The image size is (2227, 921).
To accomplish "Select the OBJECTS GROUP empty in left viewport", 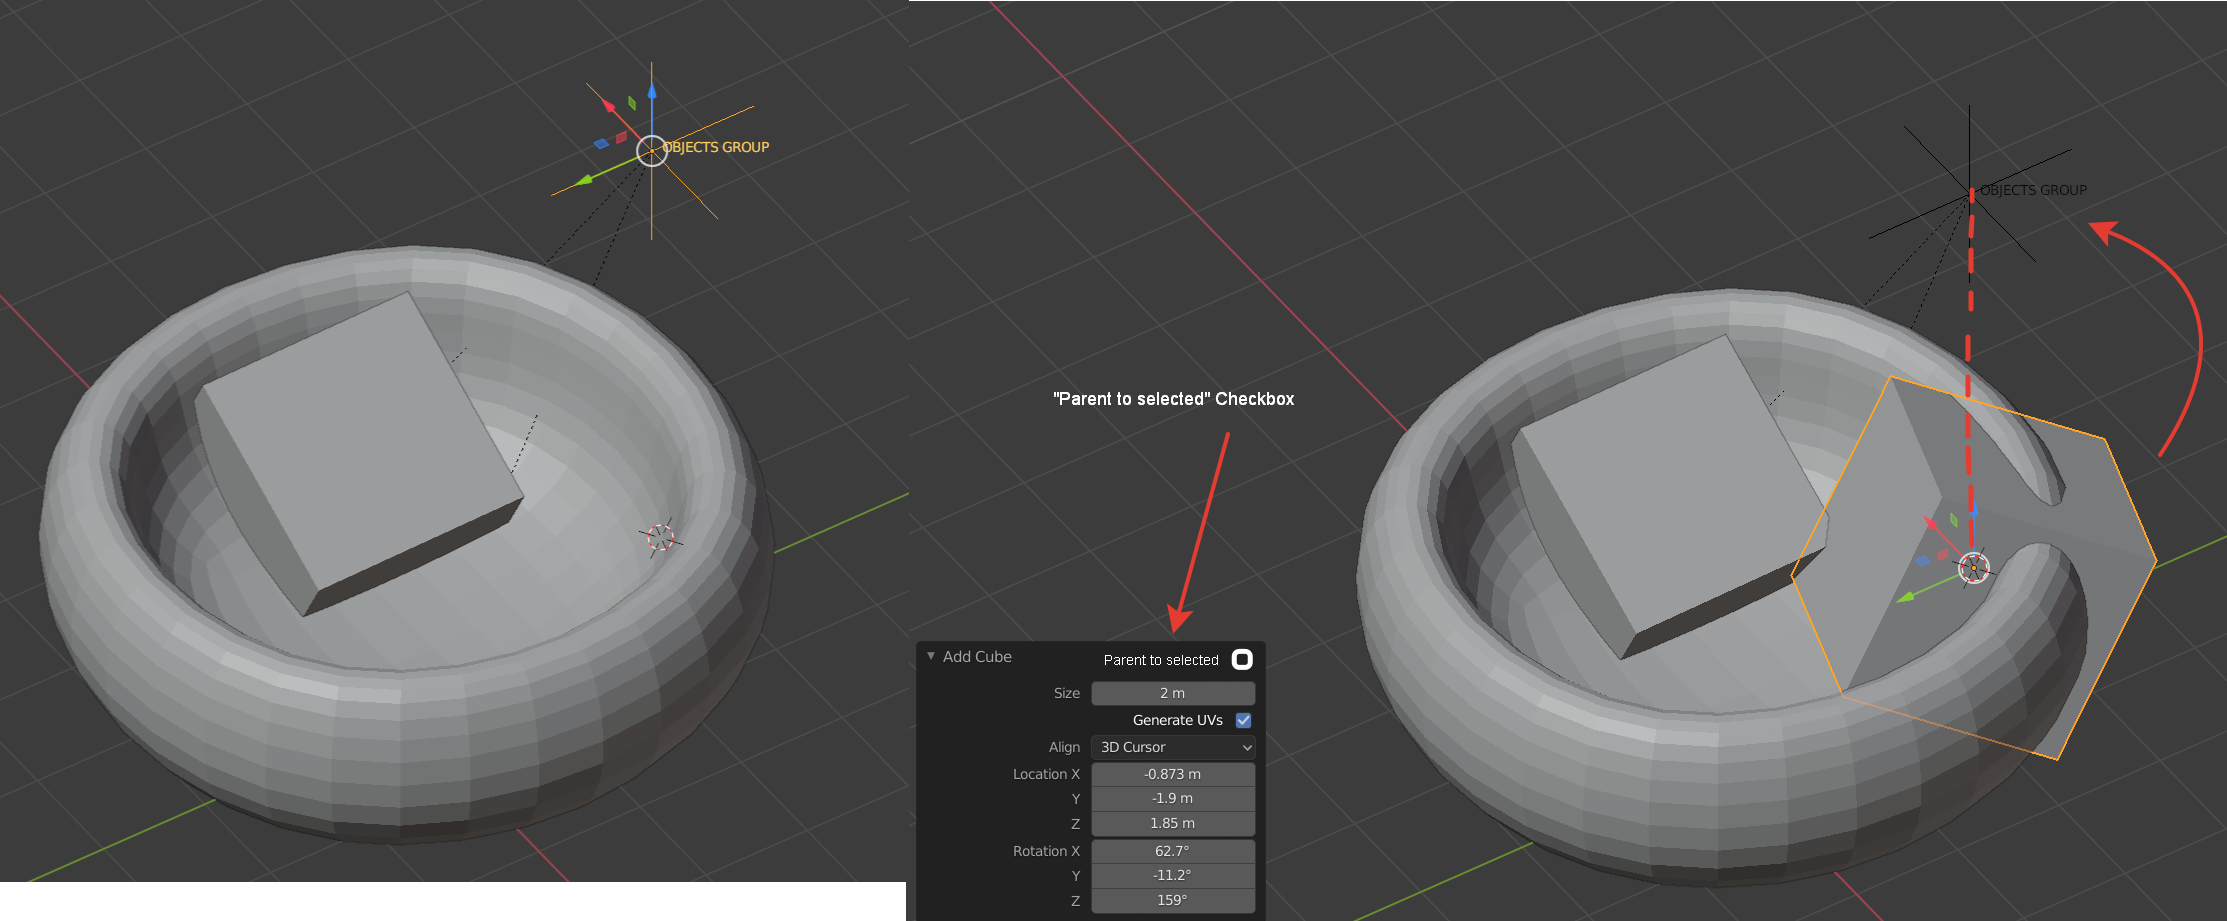I will [x=652, y=151].
